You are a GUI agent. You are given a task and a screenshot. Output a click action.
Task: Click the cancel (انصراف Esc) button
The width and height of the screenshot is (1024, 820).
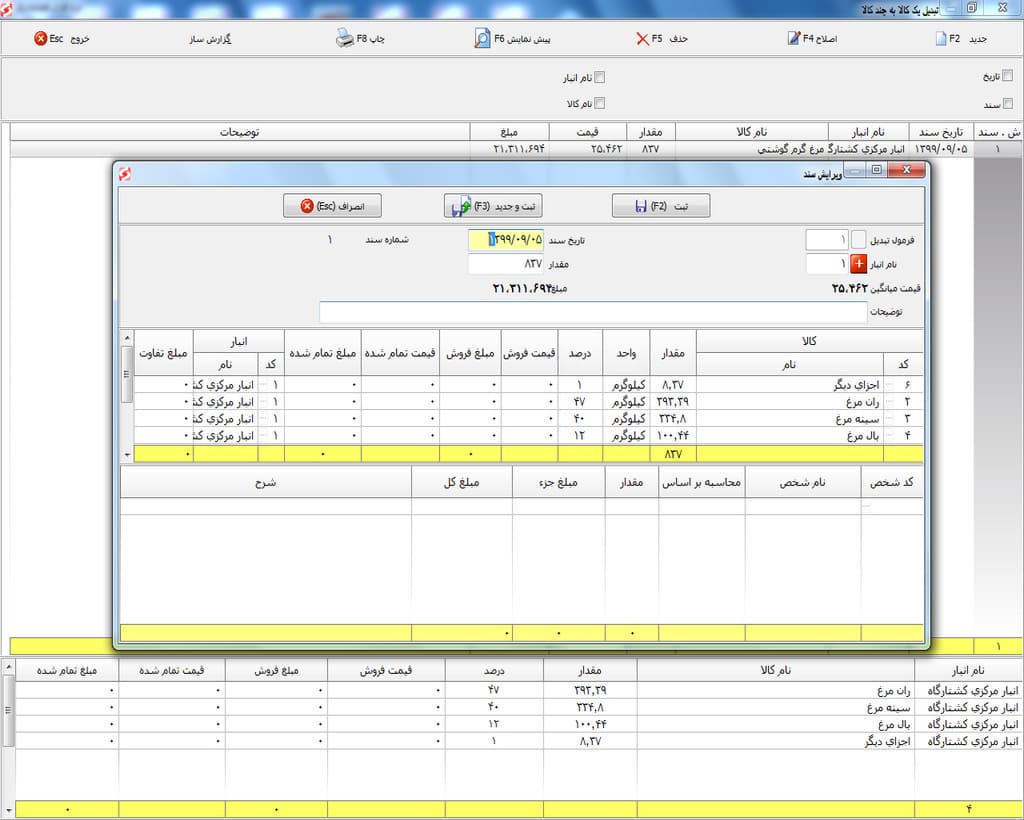(332, 206)
